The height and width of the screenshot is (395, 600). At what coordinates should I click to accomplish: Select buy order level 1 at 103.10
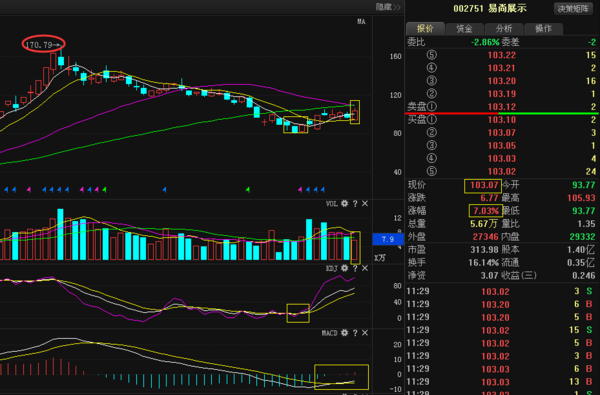pyautogui.click(x=502, y=120)
